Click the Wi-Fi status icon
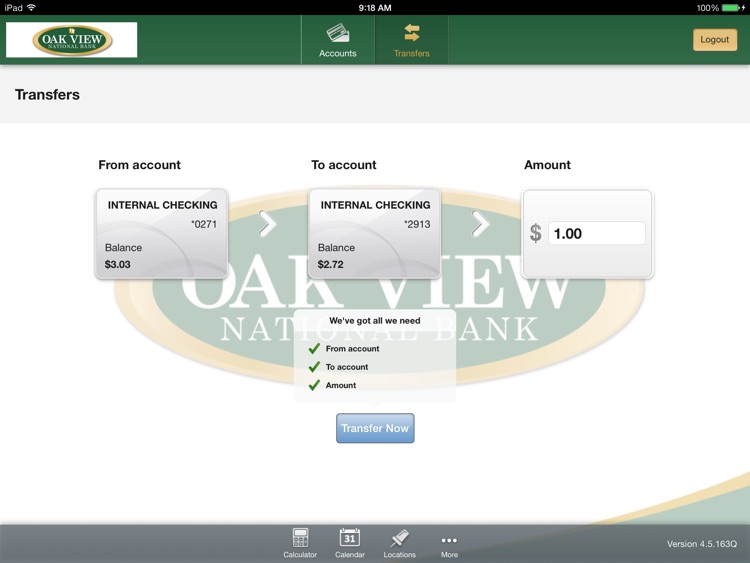 (32, 7)
